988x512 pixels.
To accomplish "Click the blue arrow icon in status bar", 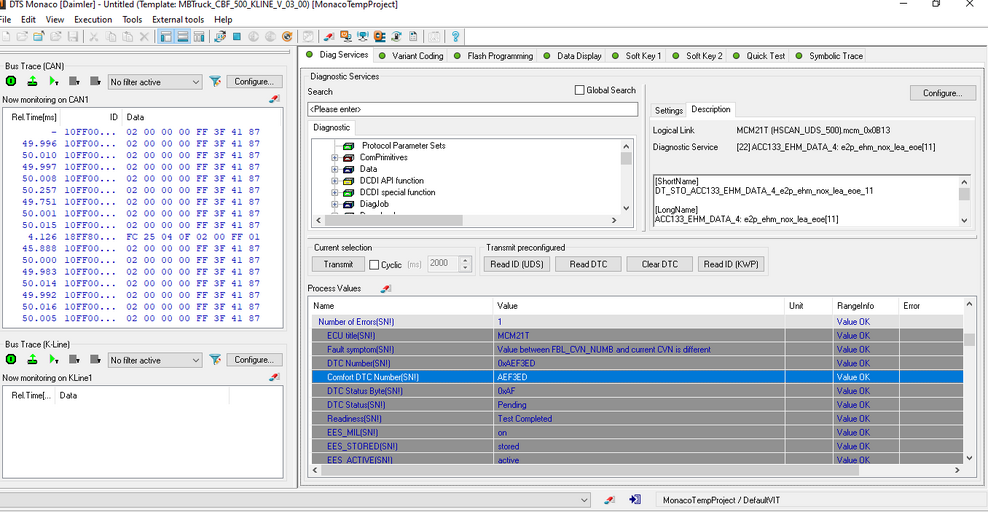I will click(635, 499).
